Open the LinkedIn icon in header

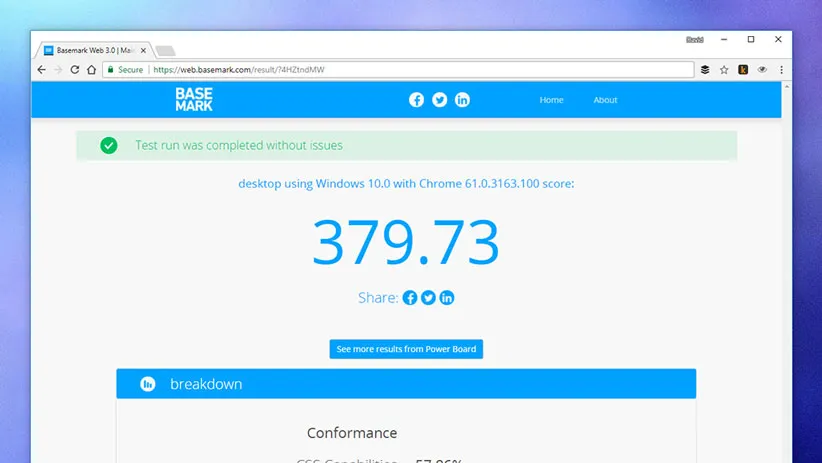(x=462, y=100)
